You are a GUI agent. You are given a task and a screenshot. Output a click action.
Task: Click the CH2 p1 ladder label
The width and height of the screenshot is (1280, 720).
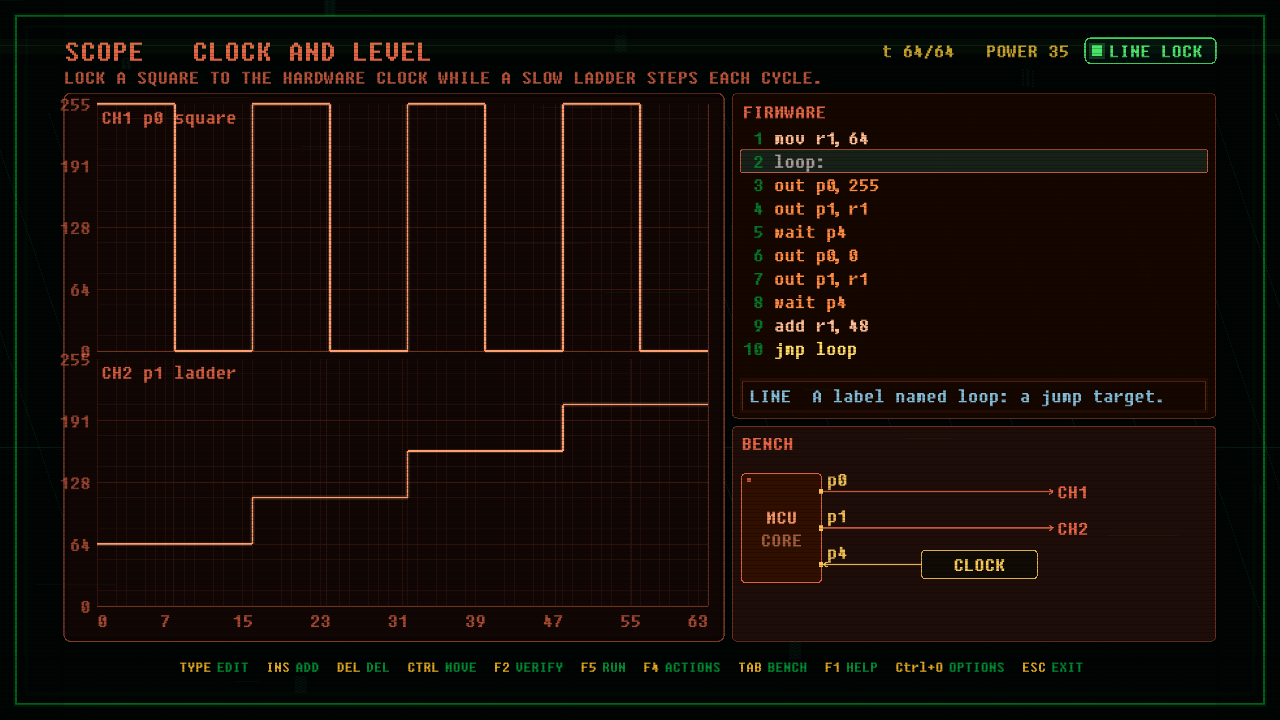pyautogui.click(x=169, y=373)
